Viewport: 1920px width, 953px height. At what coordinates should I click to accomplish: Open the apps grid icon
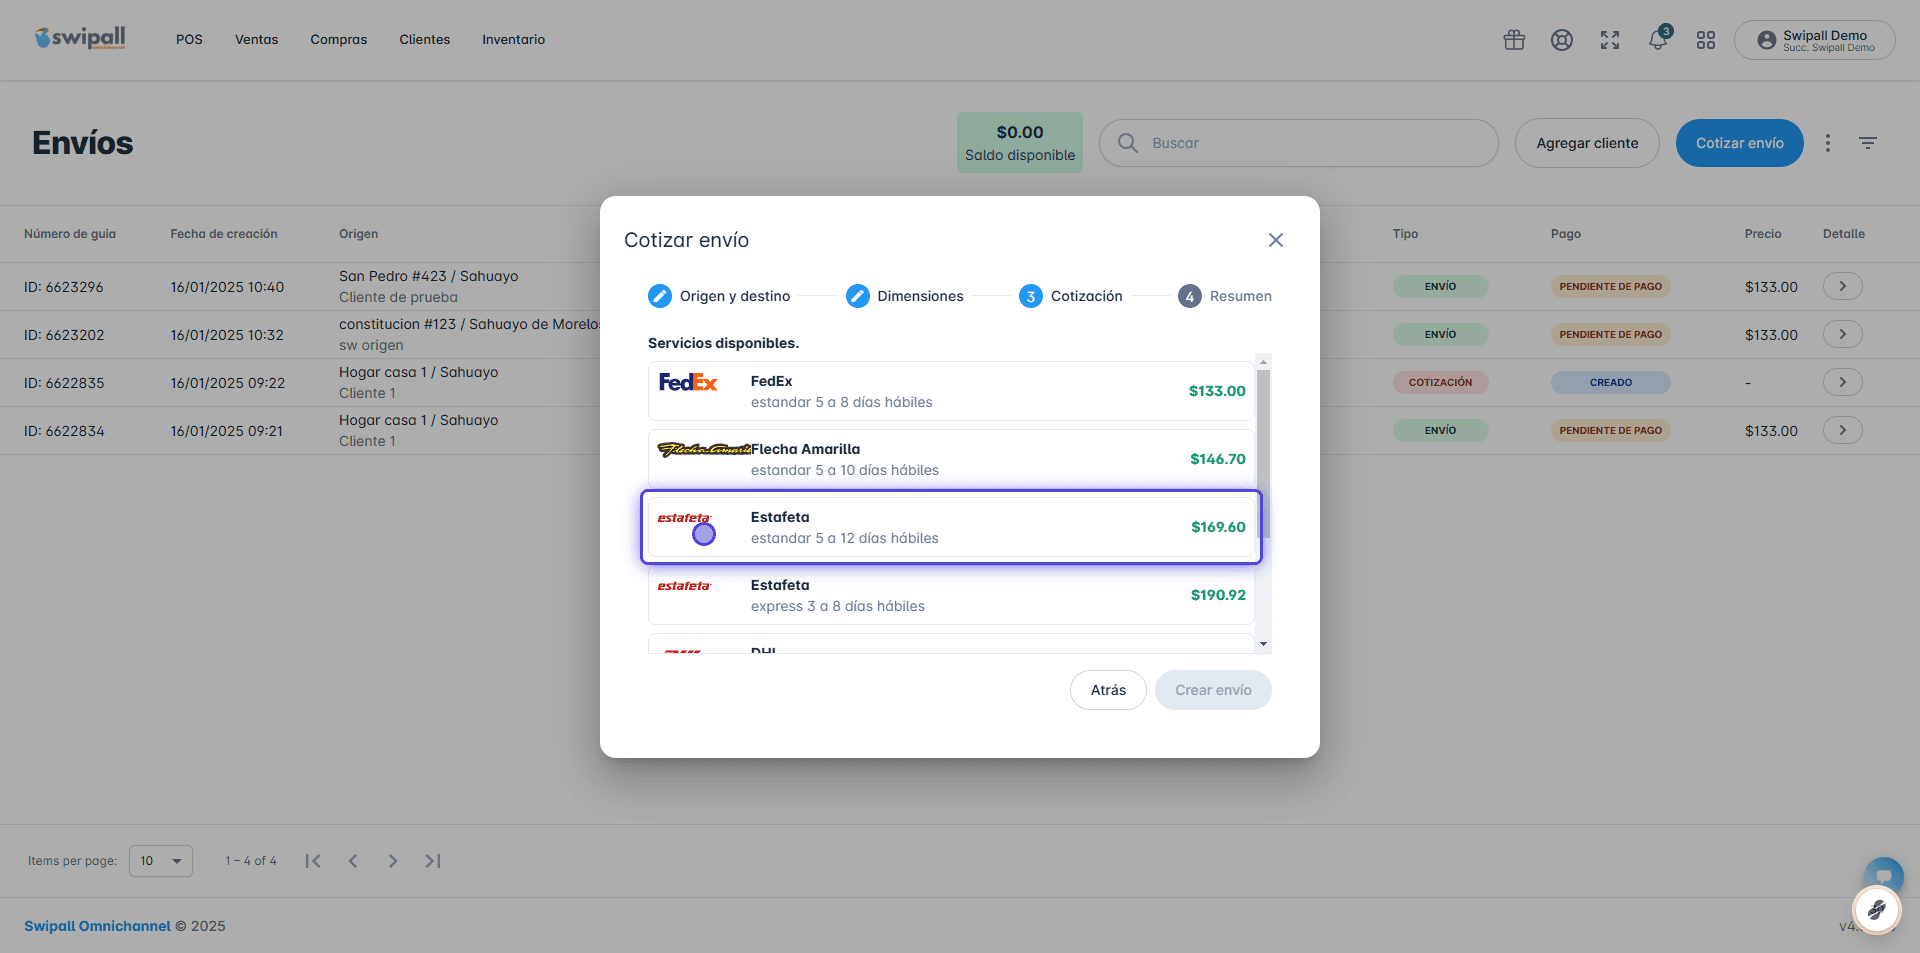(1706, 40)
